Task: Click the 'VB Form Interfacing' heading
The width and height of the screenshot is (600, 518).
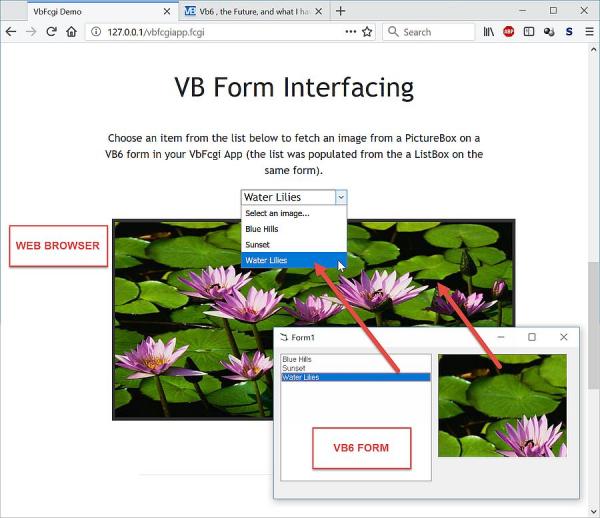Action: [x=294, y=87]
